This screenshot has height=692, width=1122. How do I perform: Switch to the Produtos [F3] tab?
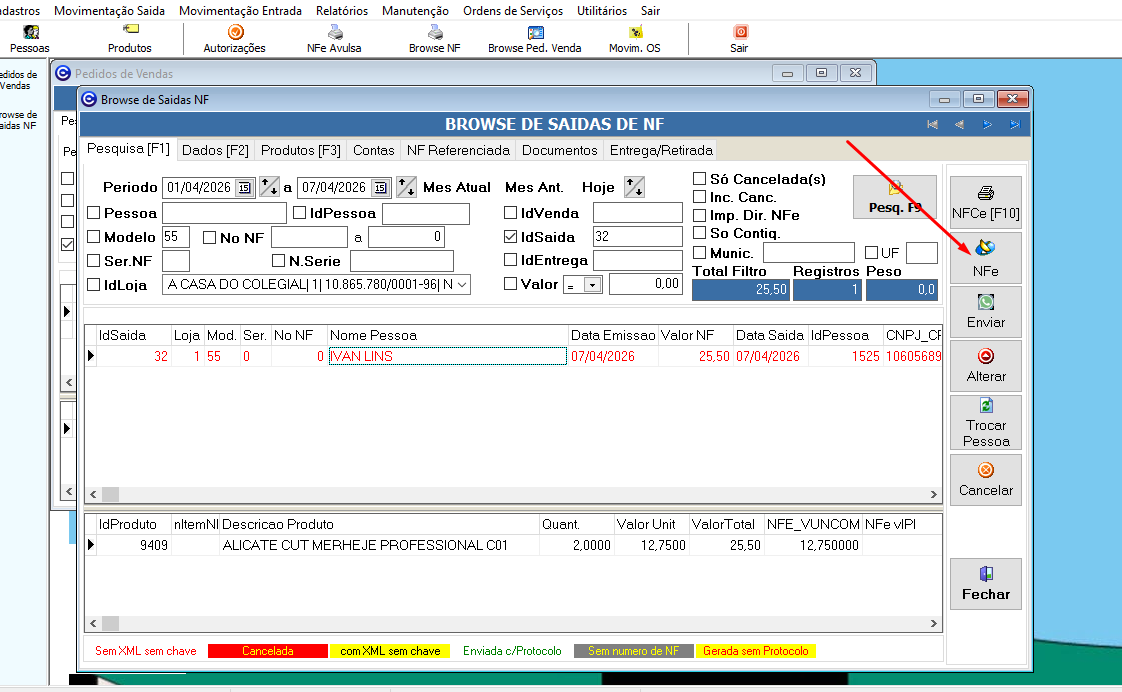pos(301,150)
